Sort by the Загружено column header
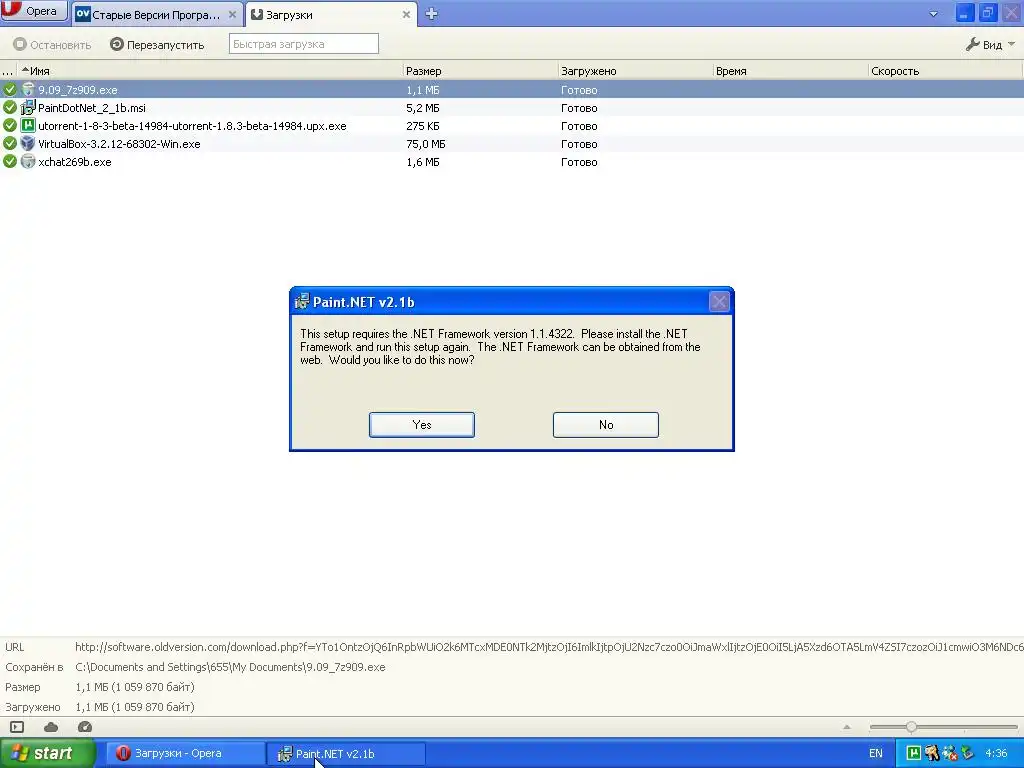The height and width of the screenshot is (768, 1024). point(635,71)
